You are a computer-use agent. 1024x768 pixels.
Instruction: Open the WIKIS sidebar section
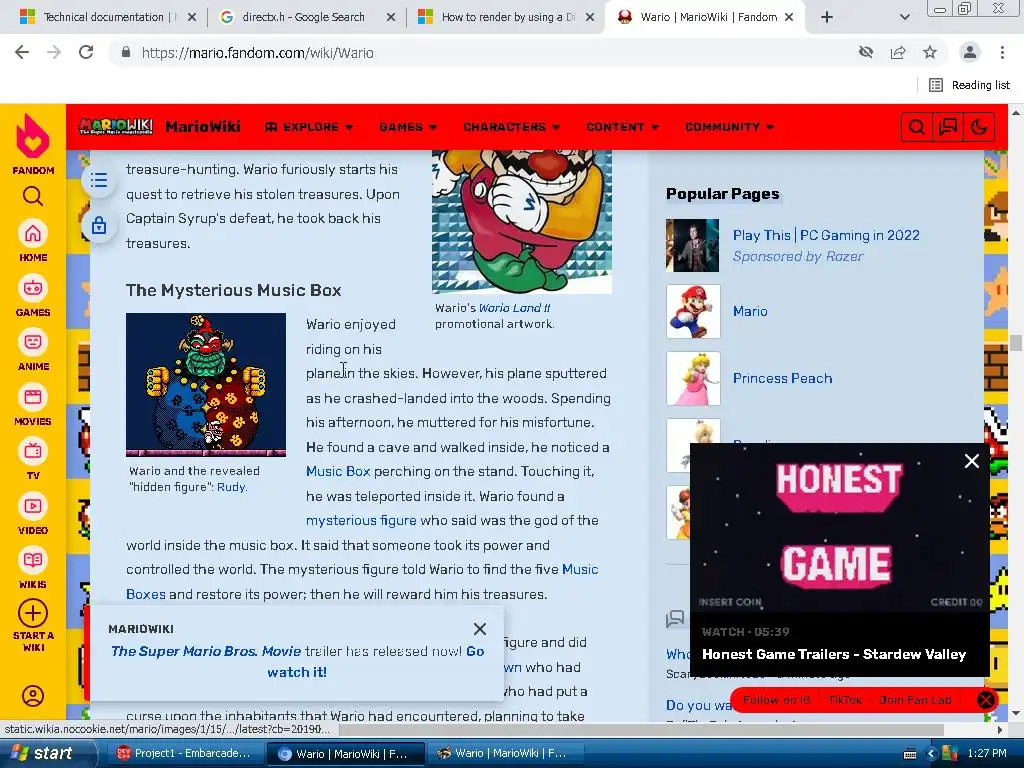click(x=33, y=568)
